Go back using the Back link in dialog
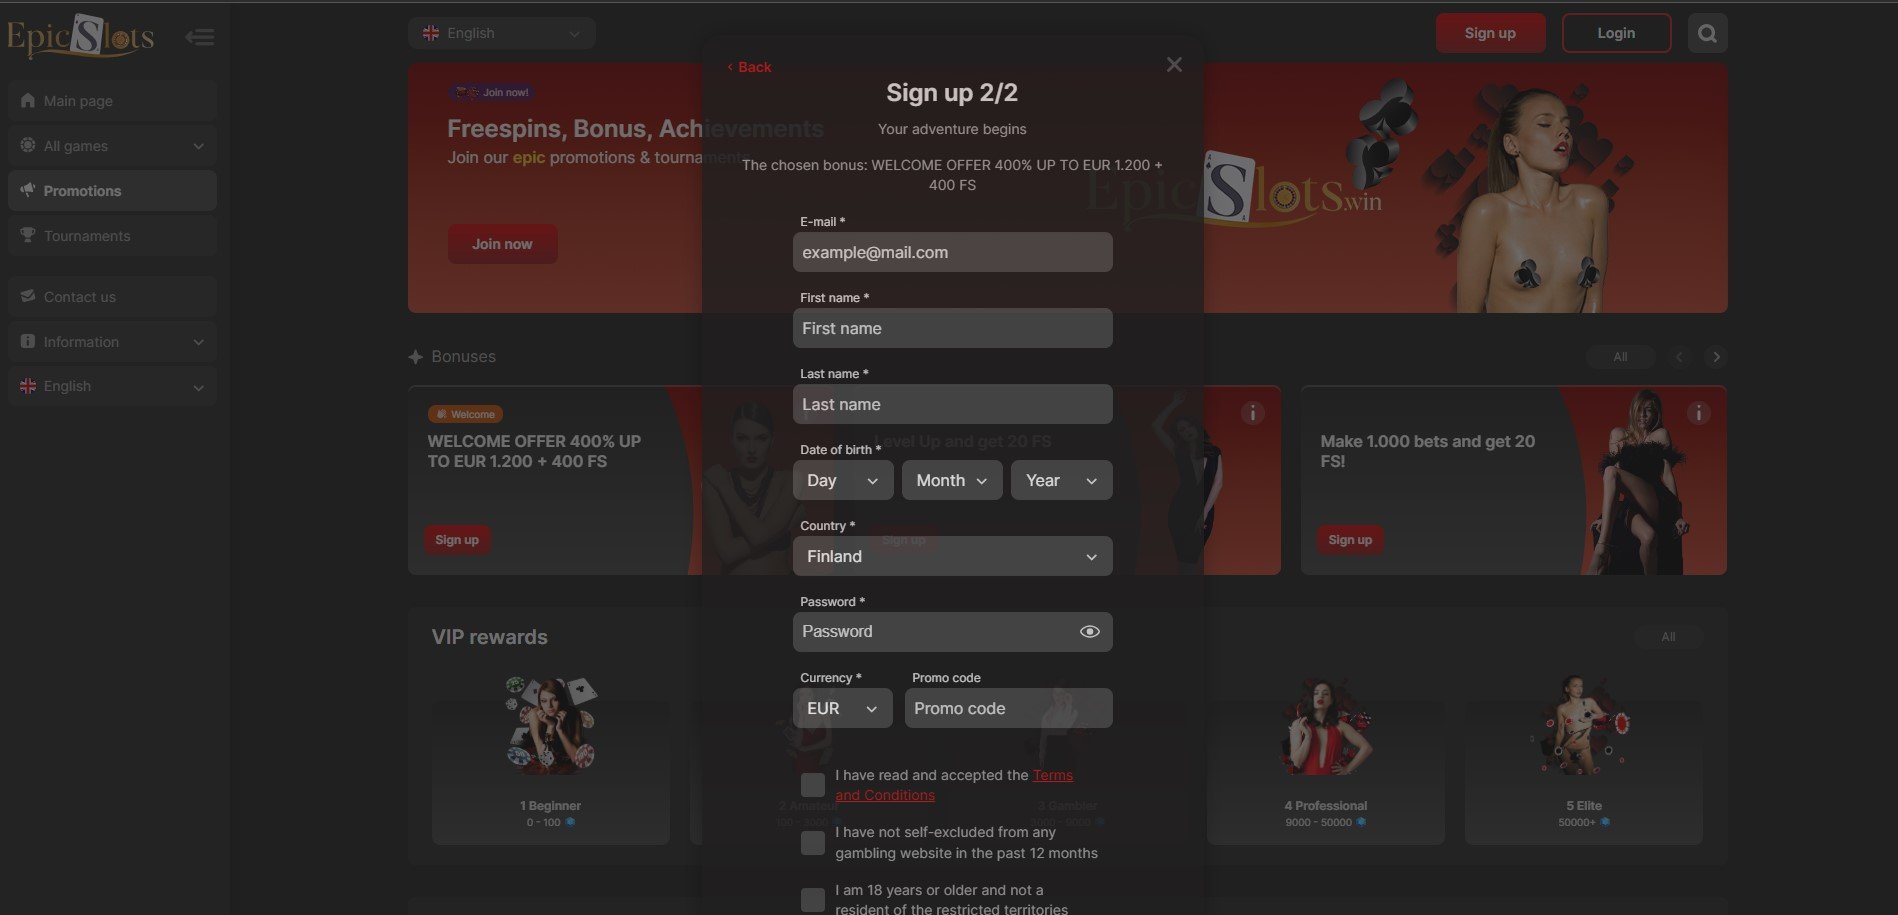 (x=750, y=67)
